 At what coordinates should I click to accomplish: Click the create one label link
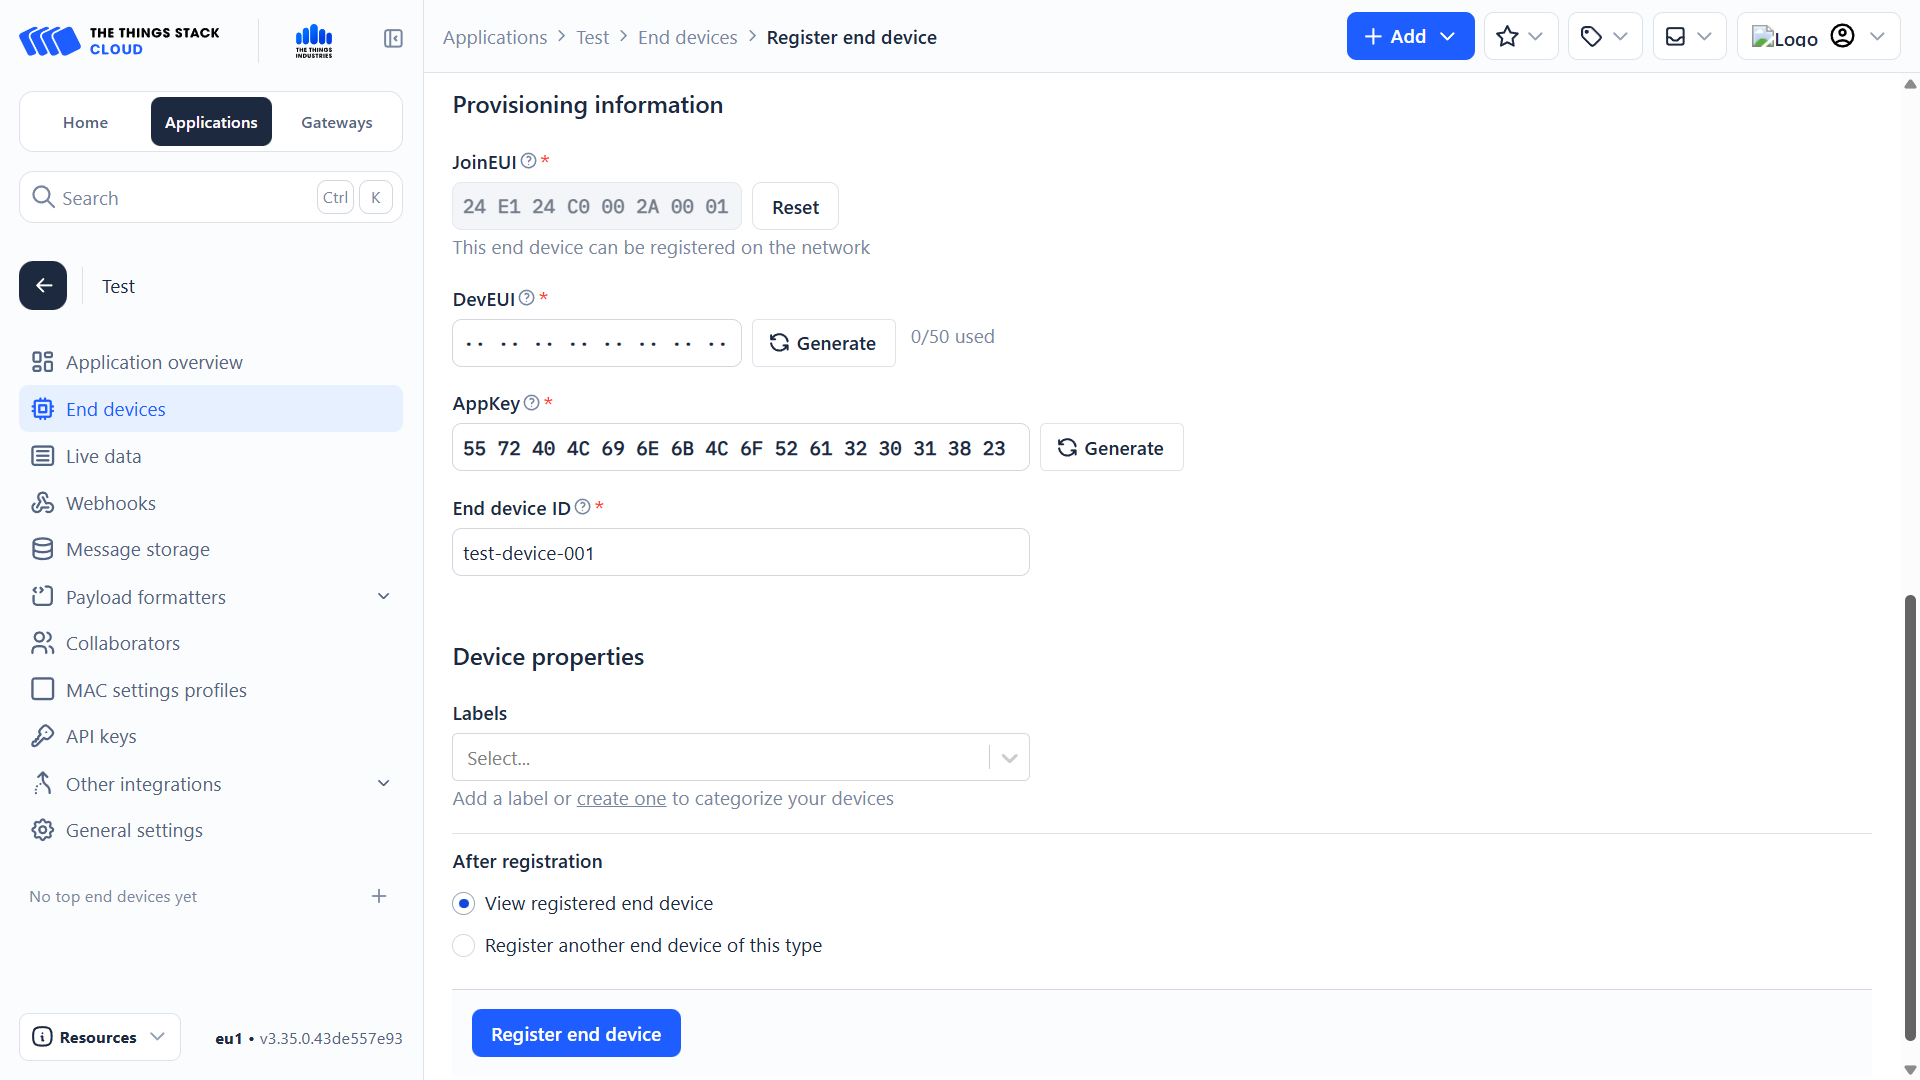pos(621,799)
